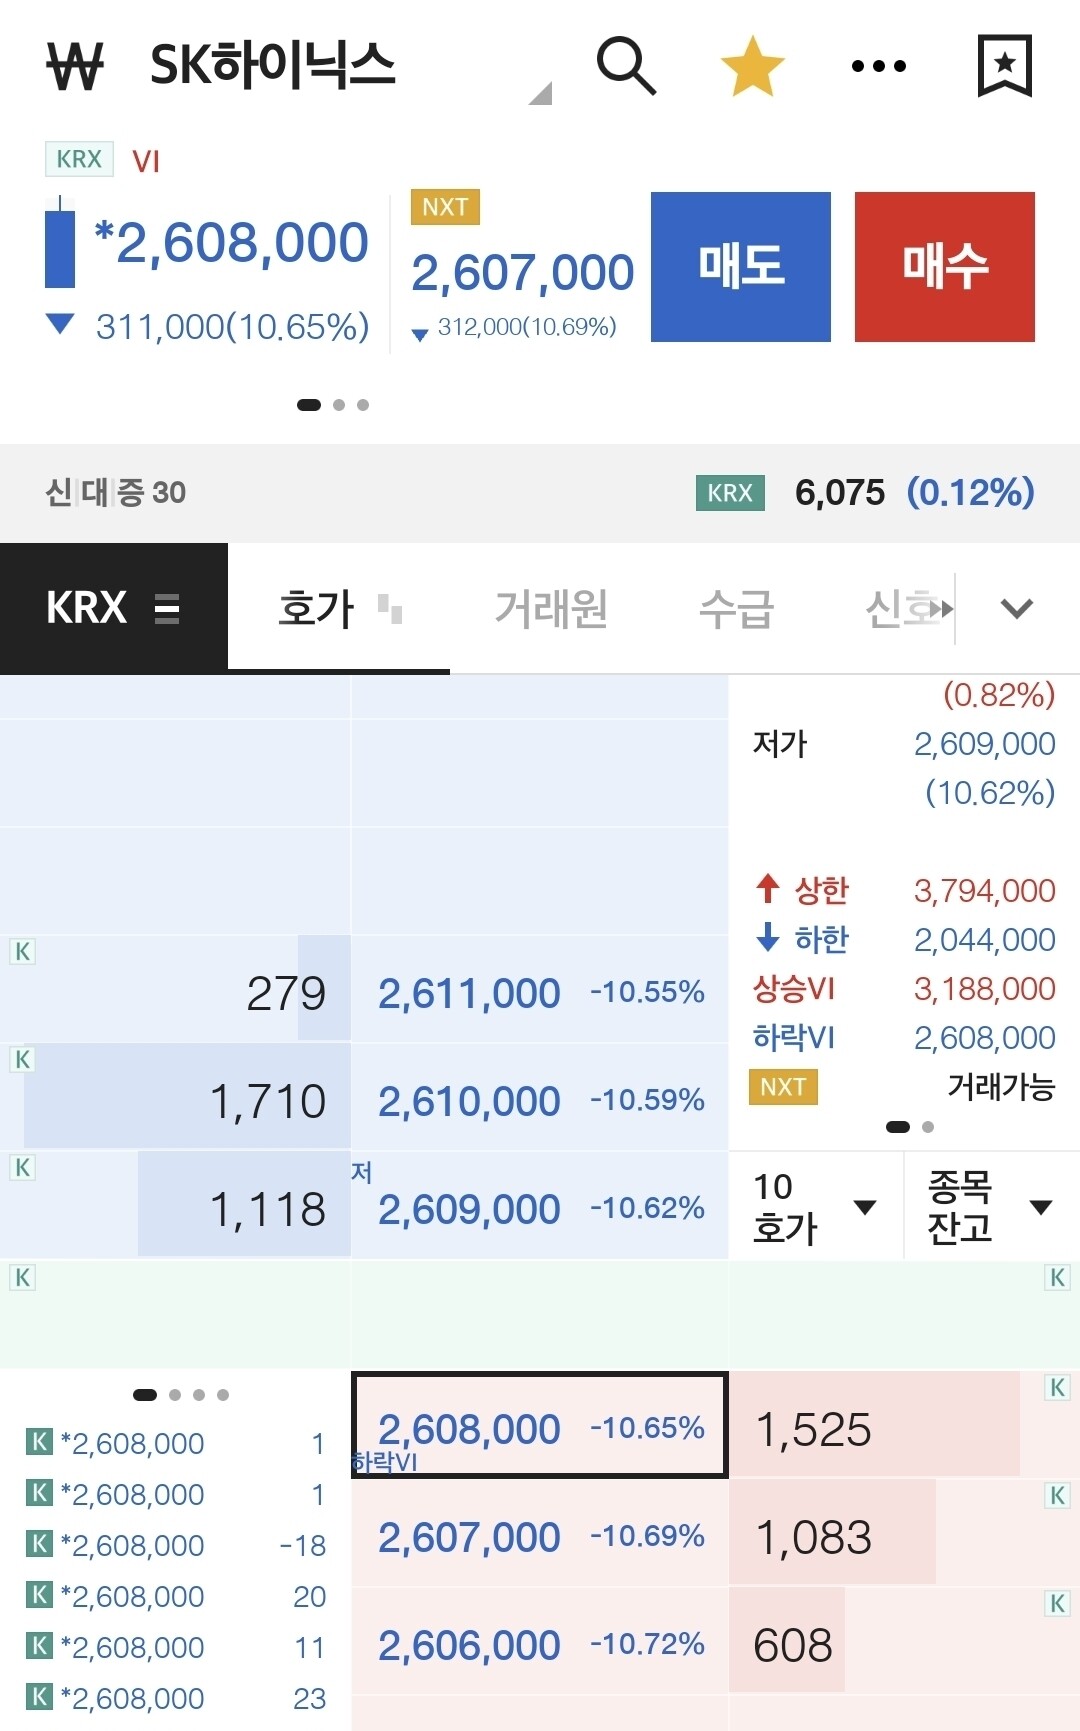Tap the NXT badge next to 거래가능
This screenshot has width=1080, height=1731.
tap(783, 1086)
